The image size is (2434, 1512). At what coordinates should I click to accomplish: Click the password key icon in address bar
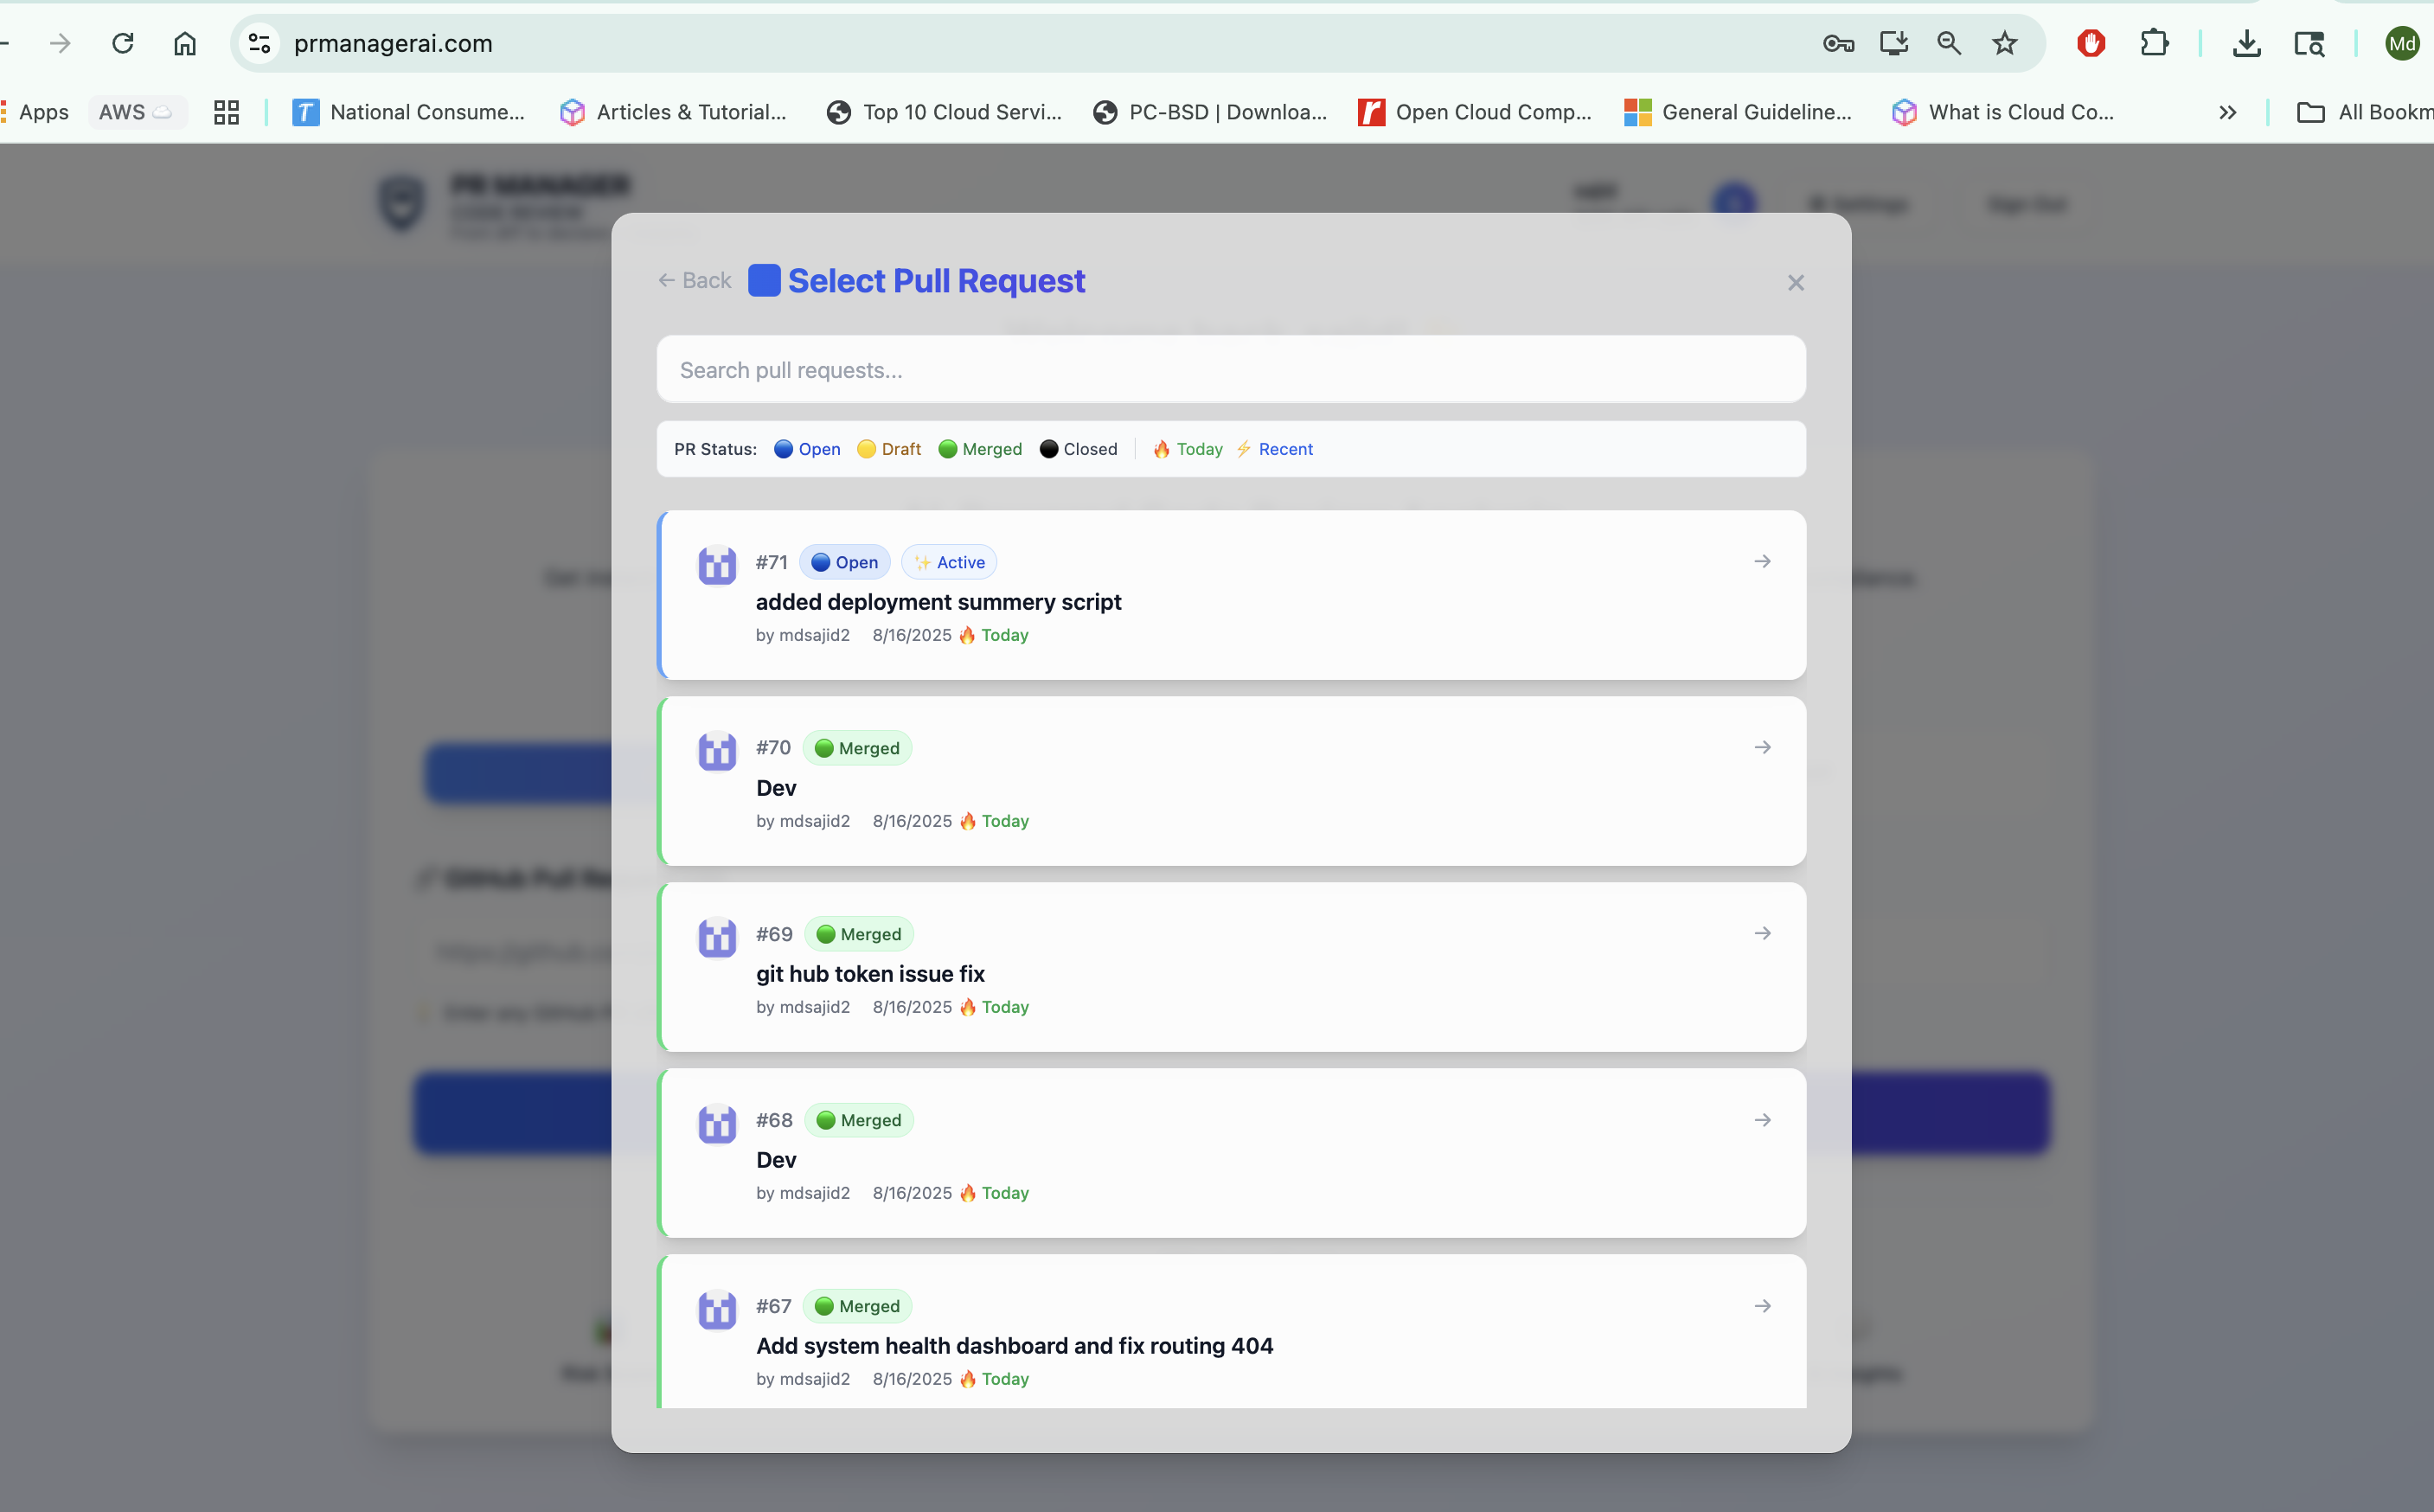[1838, 43]
